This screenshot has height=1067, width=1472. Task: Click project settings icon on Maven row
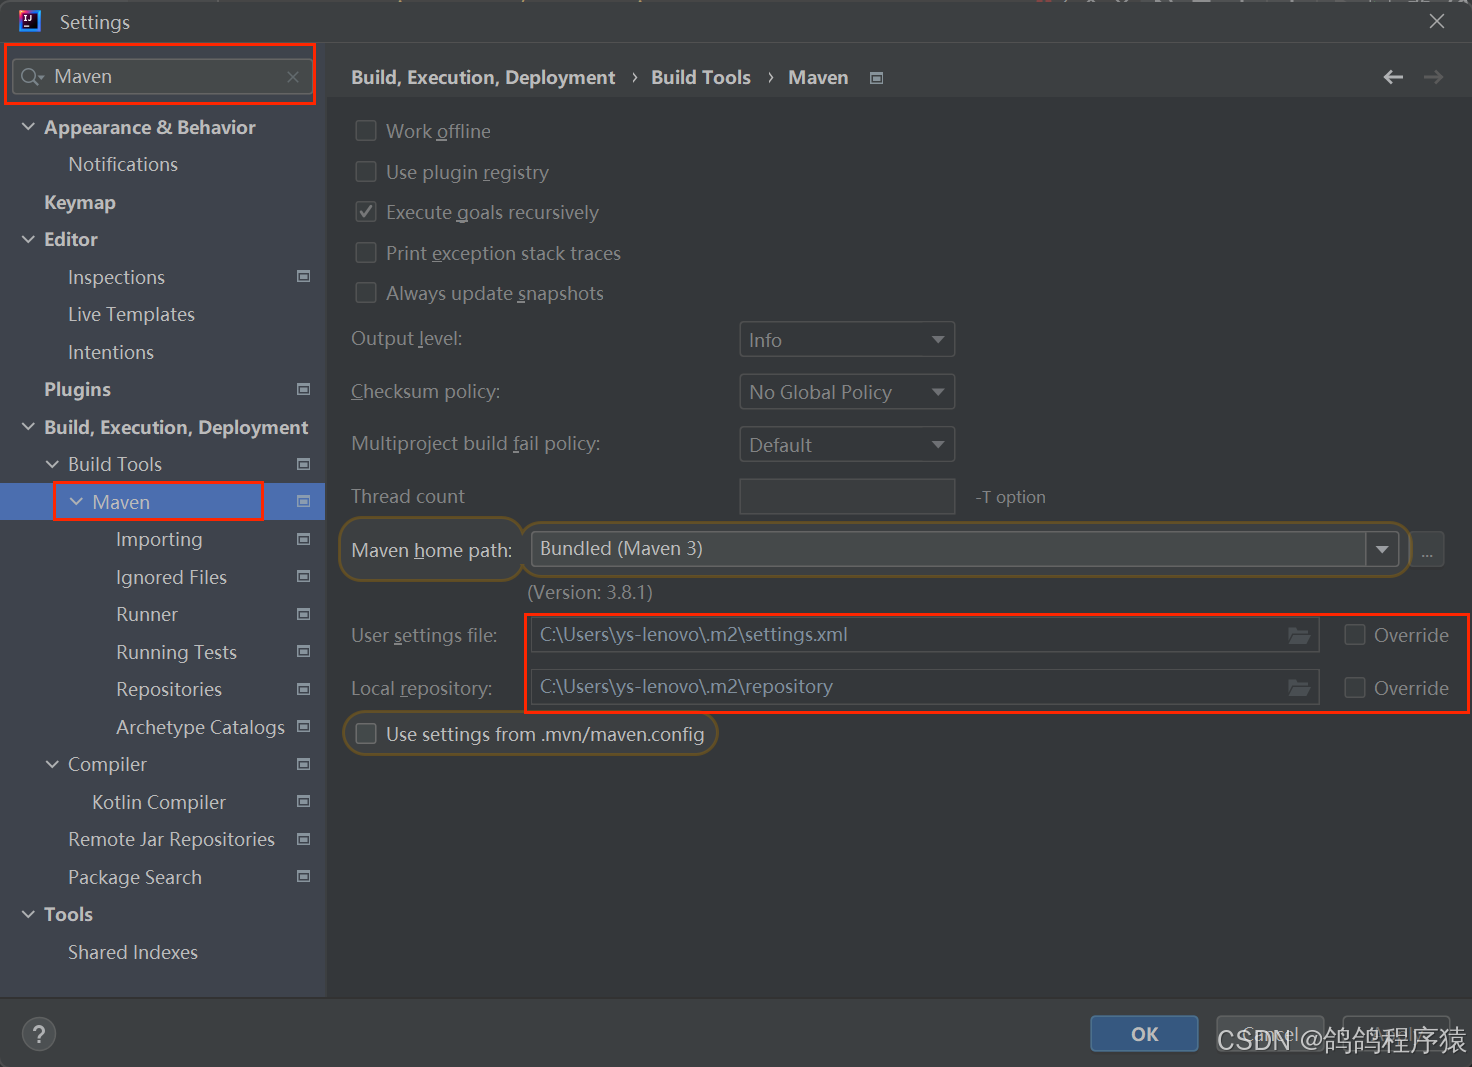pyautogui.click(x=304, y=501)
